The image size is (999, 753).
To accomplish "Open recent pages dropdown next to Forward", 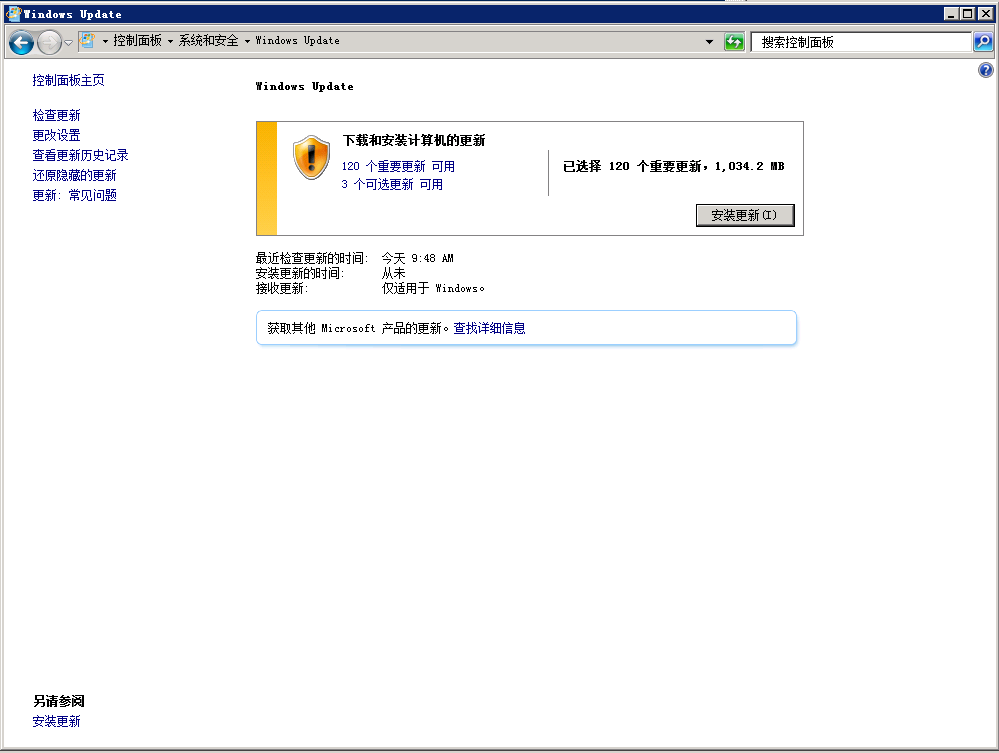I will point(68,43).
